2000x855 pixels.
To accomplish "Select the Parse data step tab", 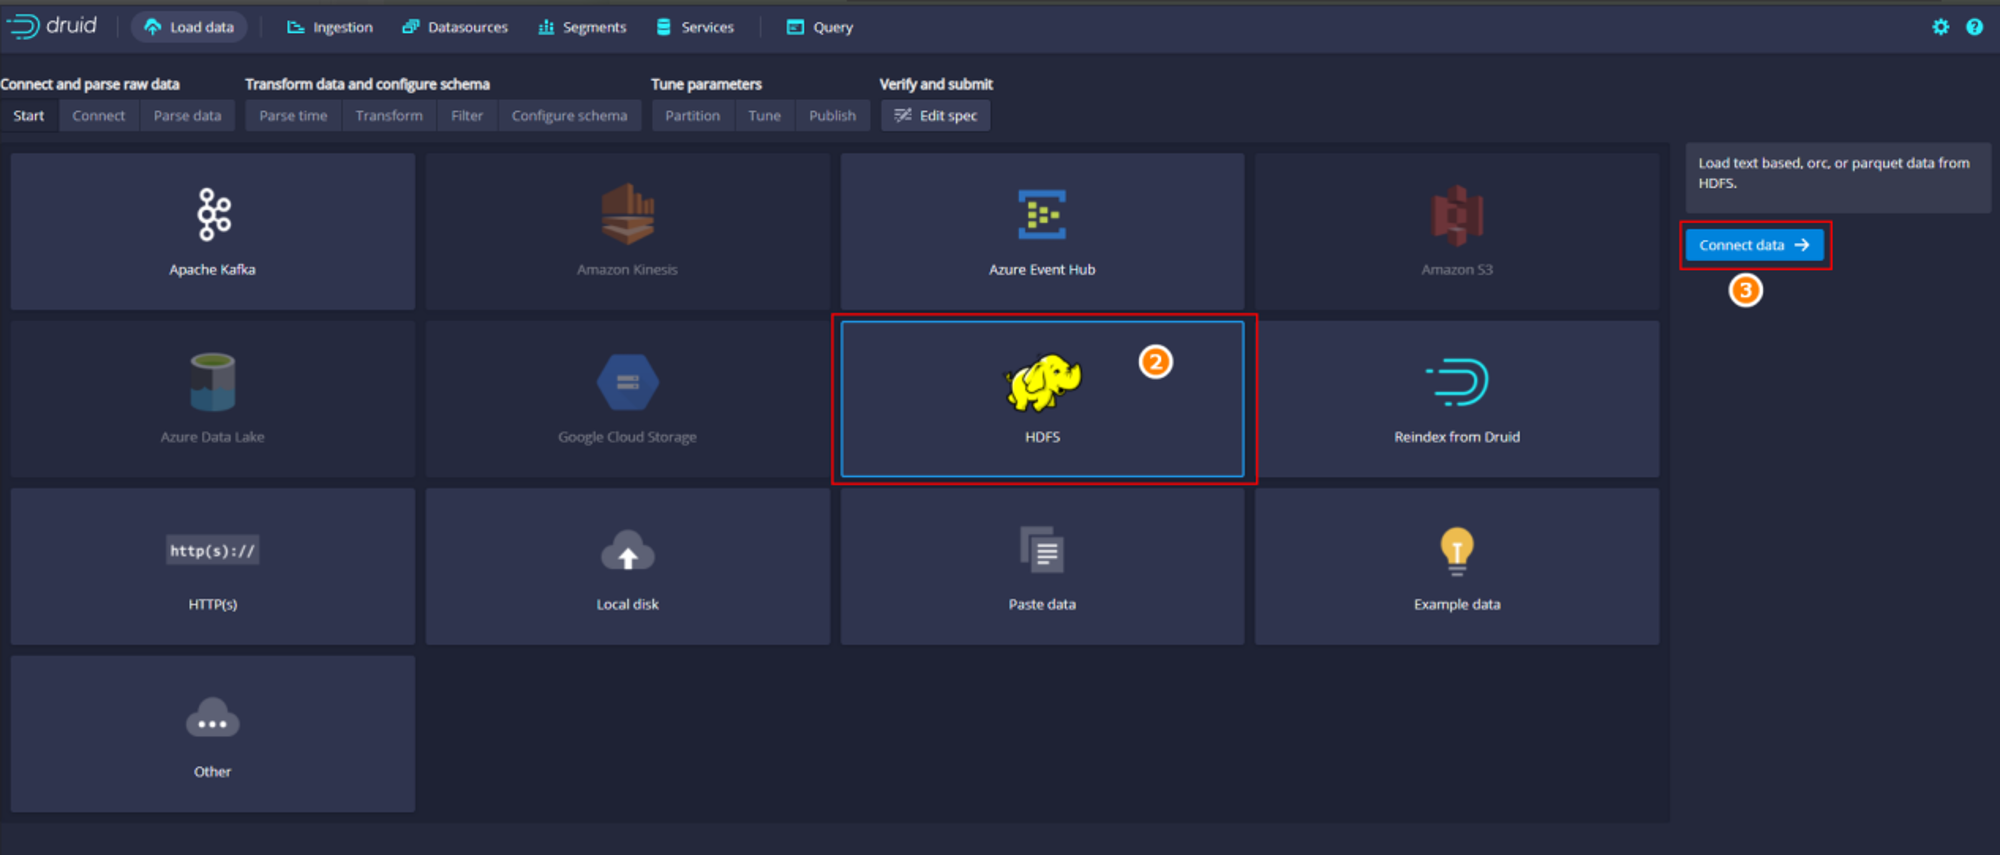I will (x=188, y=115).
